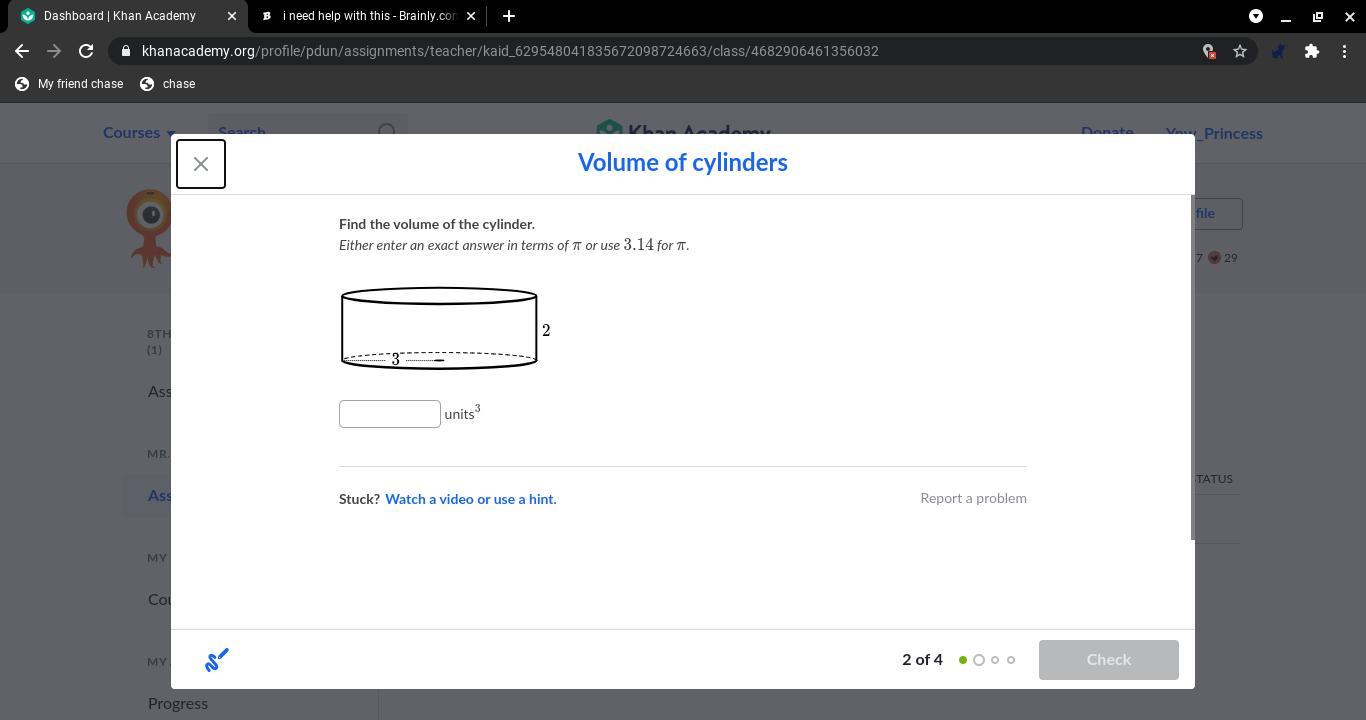This screenshot has height=720, width=1366.
Task: Click the second progress dot indicator
Action: [979, 660]
